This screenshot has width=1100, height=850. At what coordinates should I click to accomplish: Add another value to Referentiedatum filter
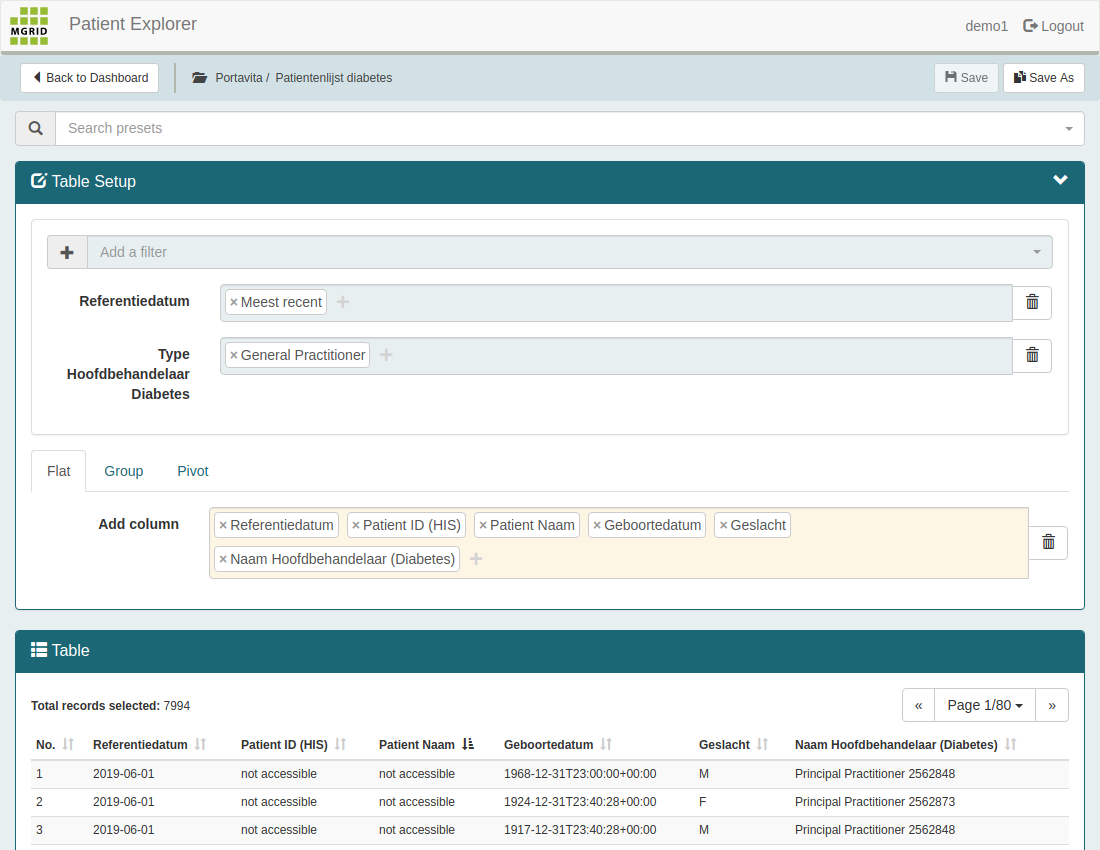point(342,302)
